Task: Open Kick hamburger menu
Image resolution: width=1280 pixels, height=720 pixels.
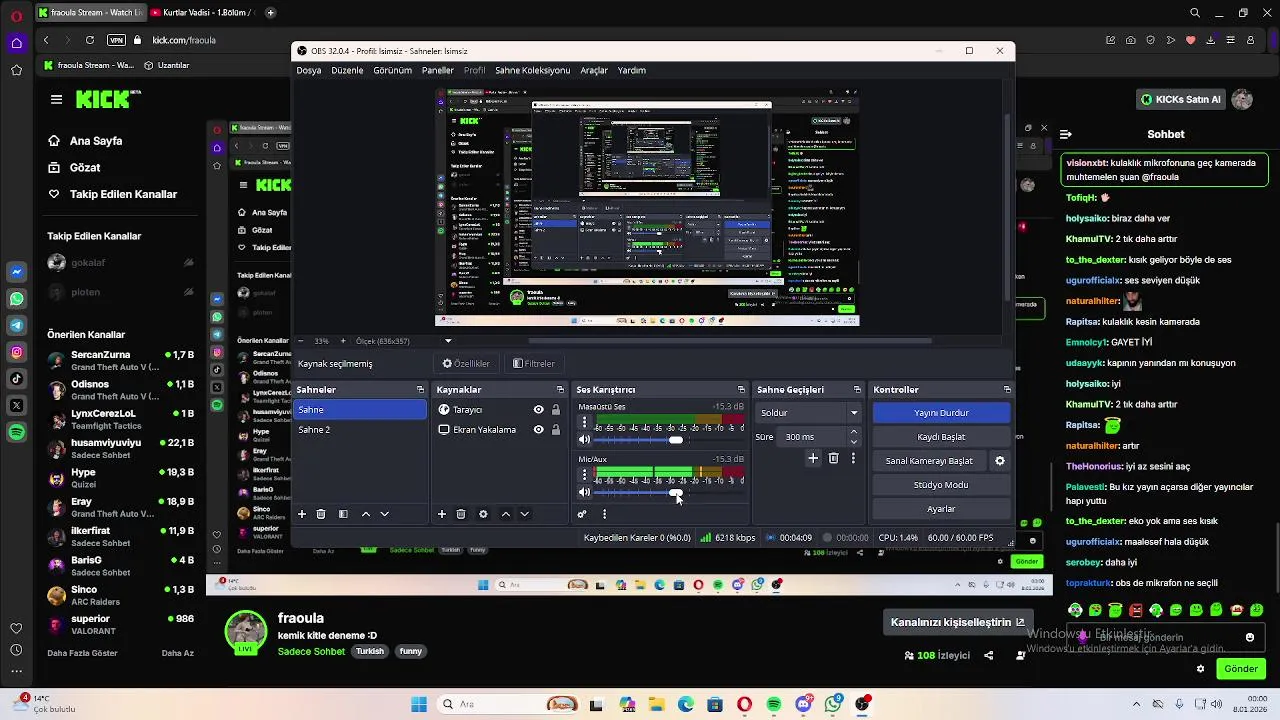Action: point(56,99)
